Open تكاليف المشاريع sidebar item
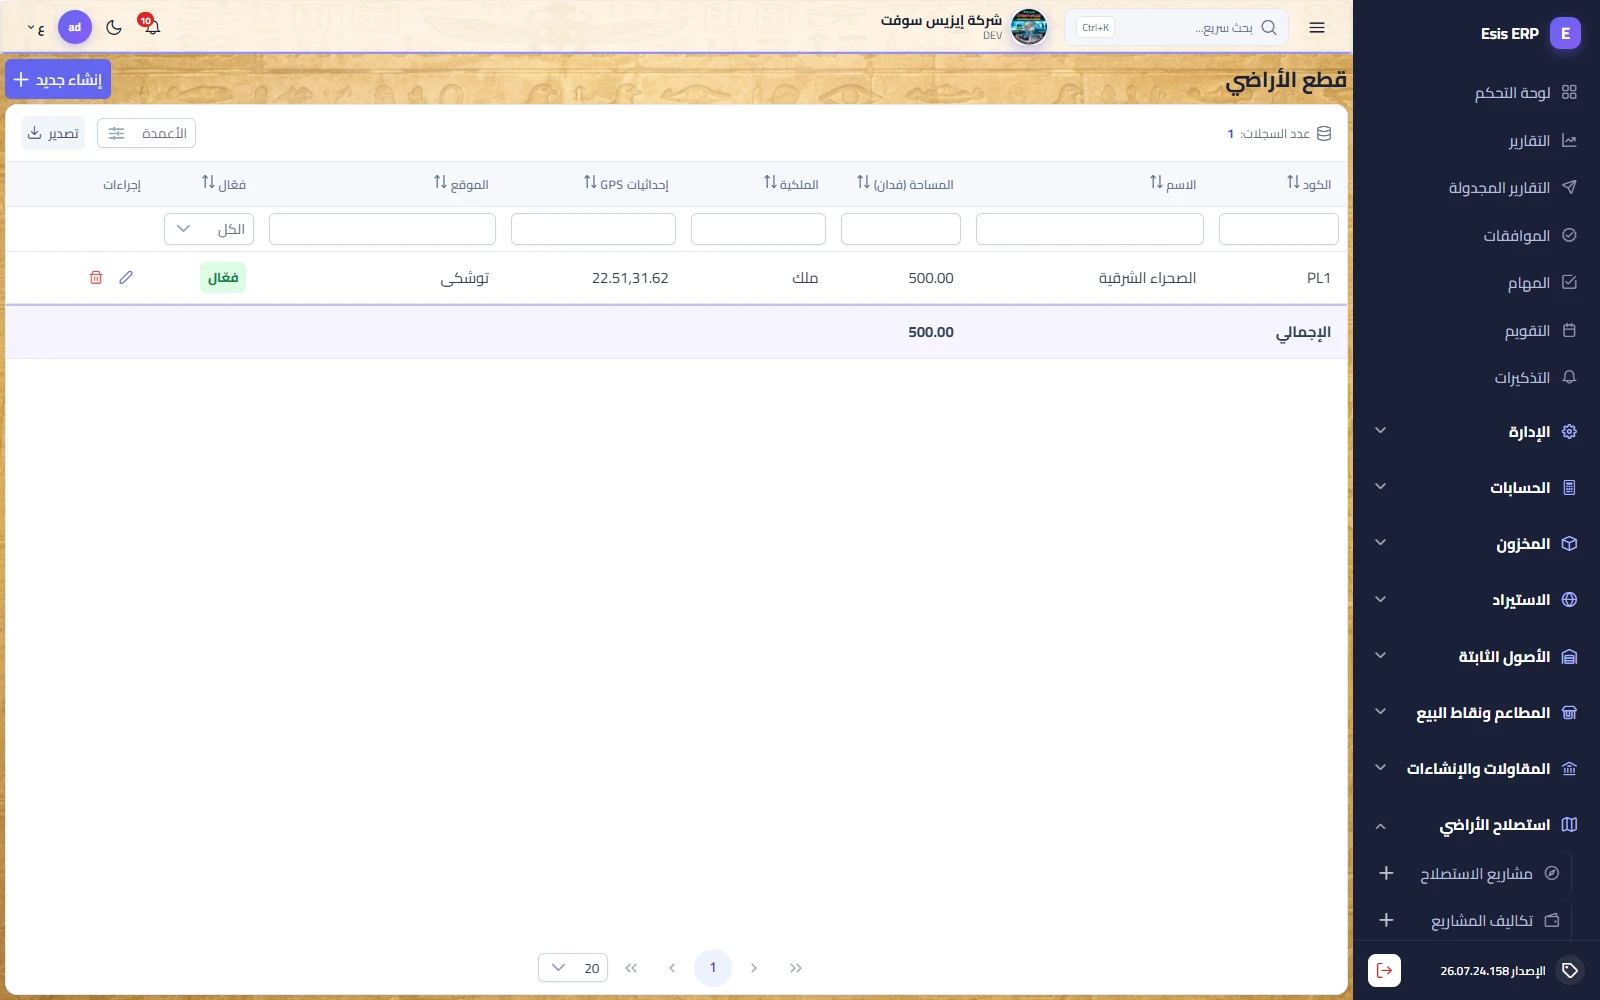Screen dimensions: 1600x1000 coord(1495,921)
